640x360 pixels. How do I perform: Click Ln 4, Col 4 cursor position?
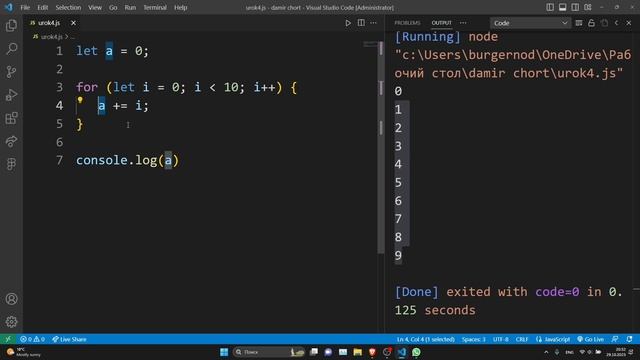point(426,339)
